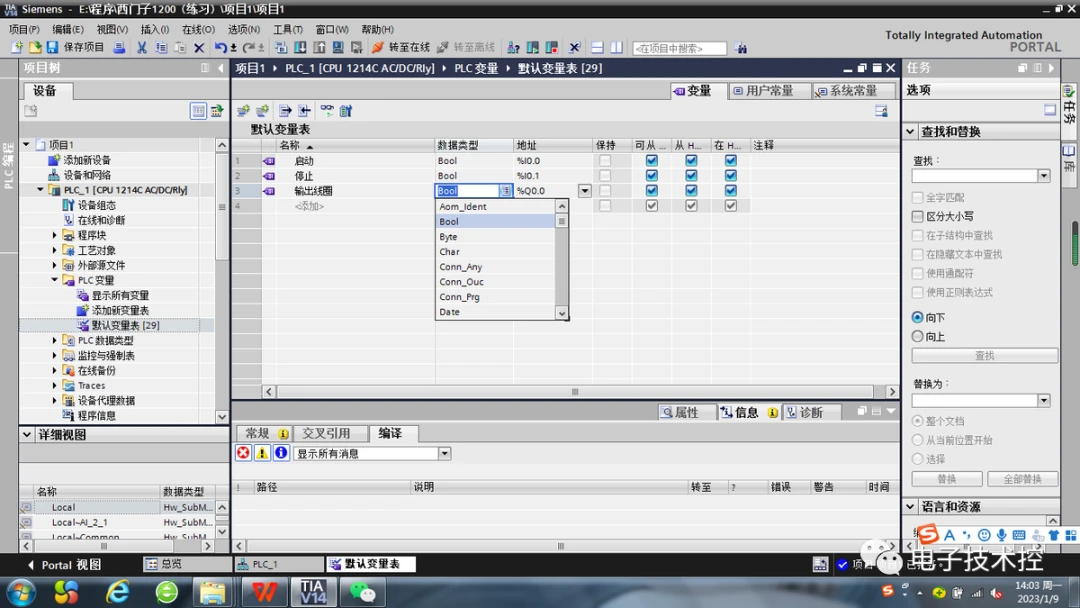The width and height of the screenshot is (1080, 608).
Task: Show errors with the red X filter icon
Action: tap(243, 453)
